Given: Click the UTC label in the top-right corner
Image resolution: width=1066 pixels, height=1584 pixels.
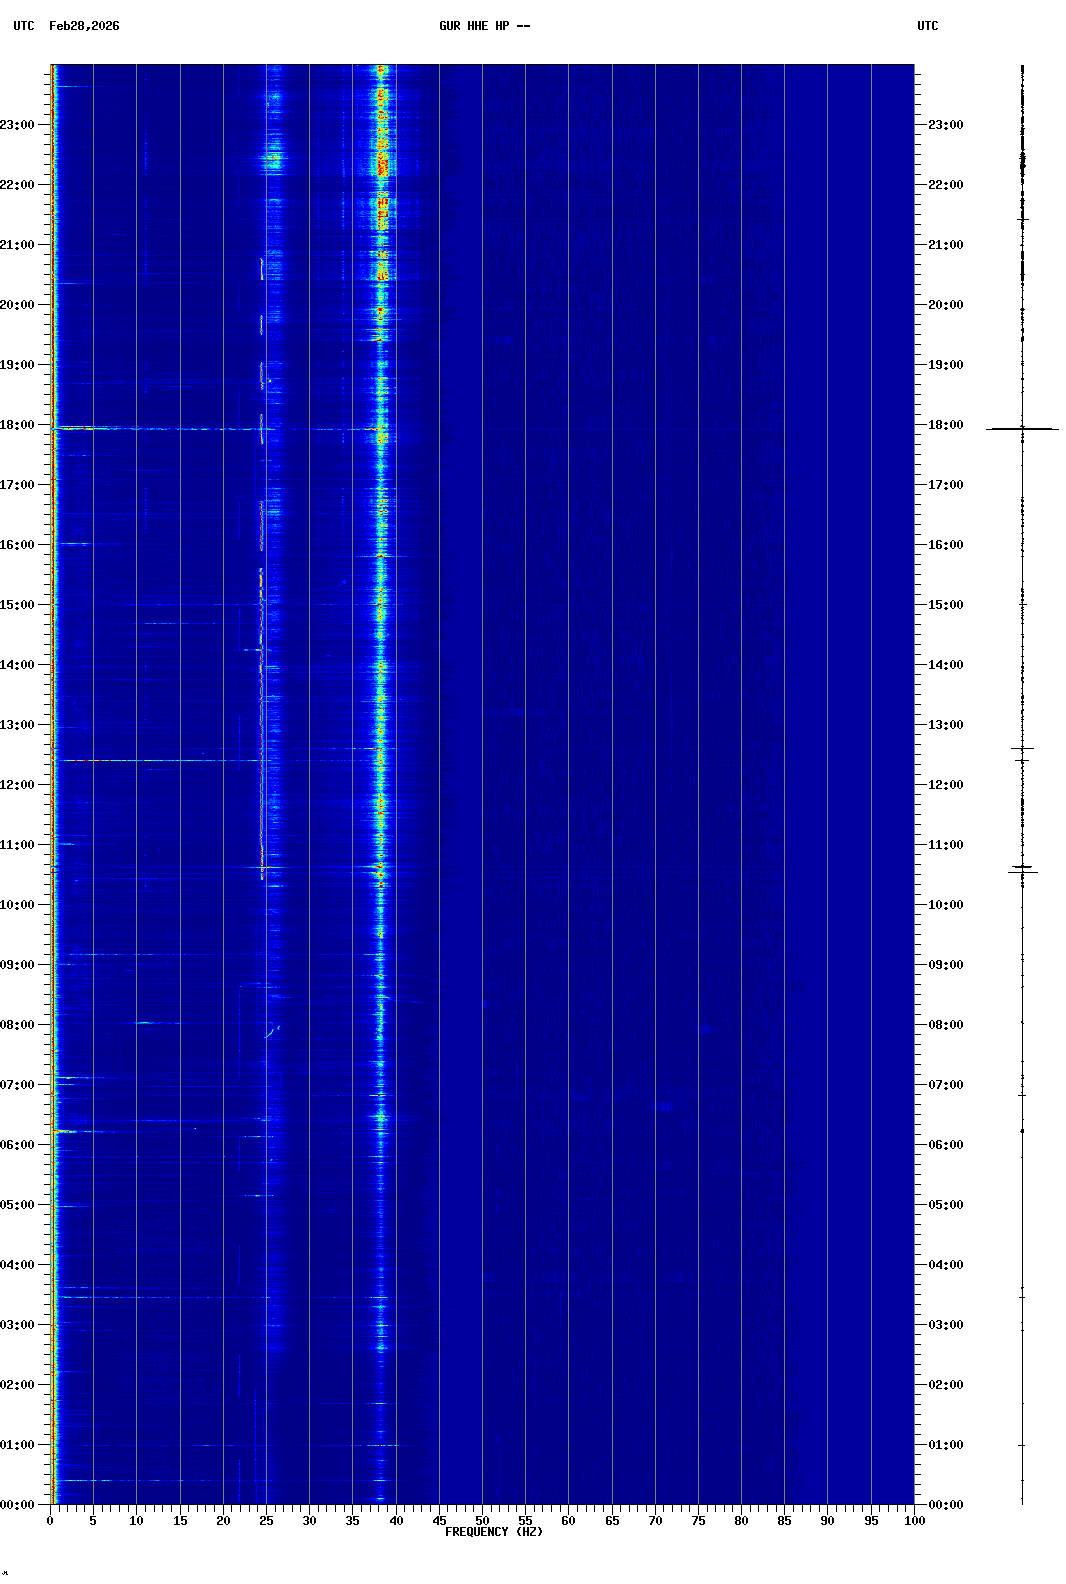Looking at the screenshot, I should [x=927, y=26].
